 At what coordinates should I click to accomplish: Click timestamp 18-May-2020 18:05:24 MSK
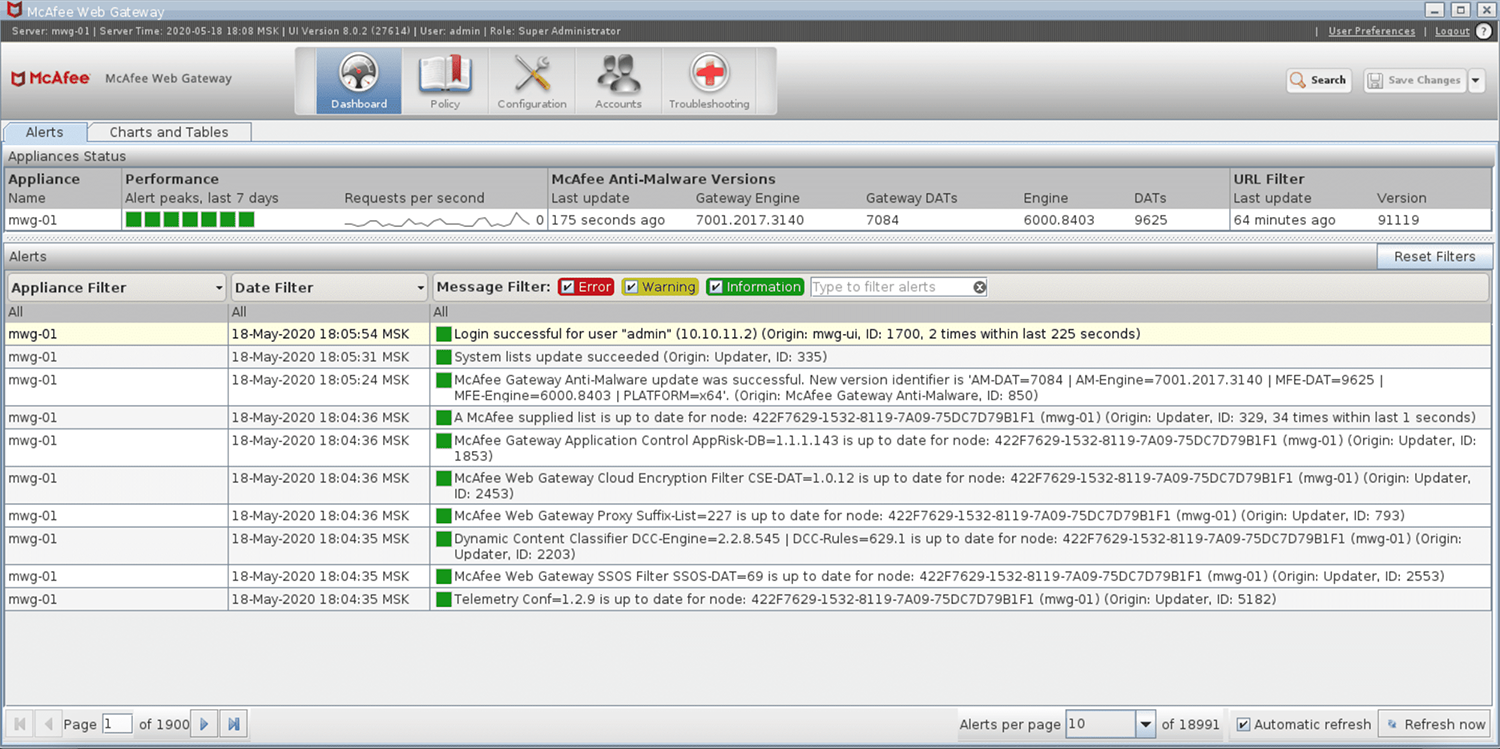coord(320,380)
